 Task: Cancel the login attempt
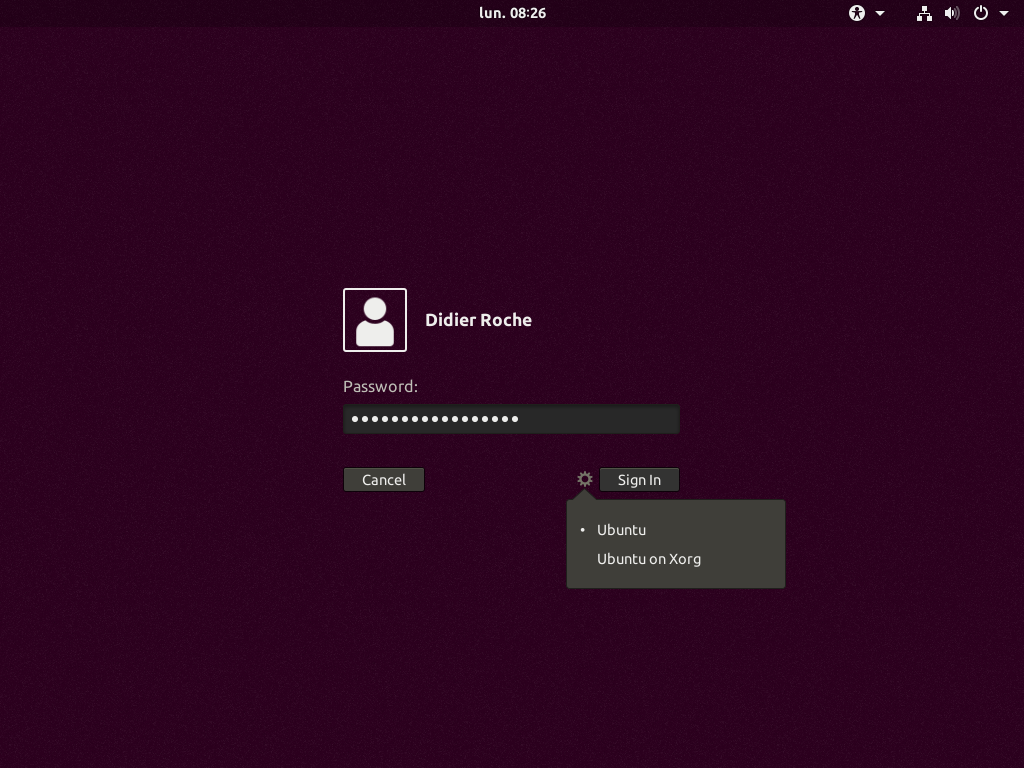pyautogui.click(x=384, y=480)
